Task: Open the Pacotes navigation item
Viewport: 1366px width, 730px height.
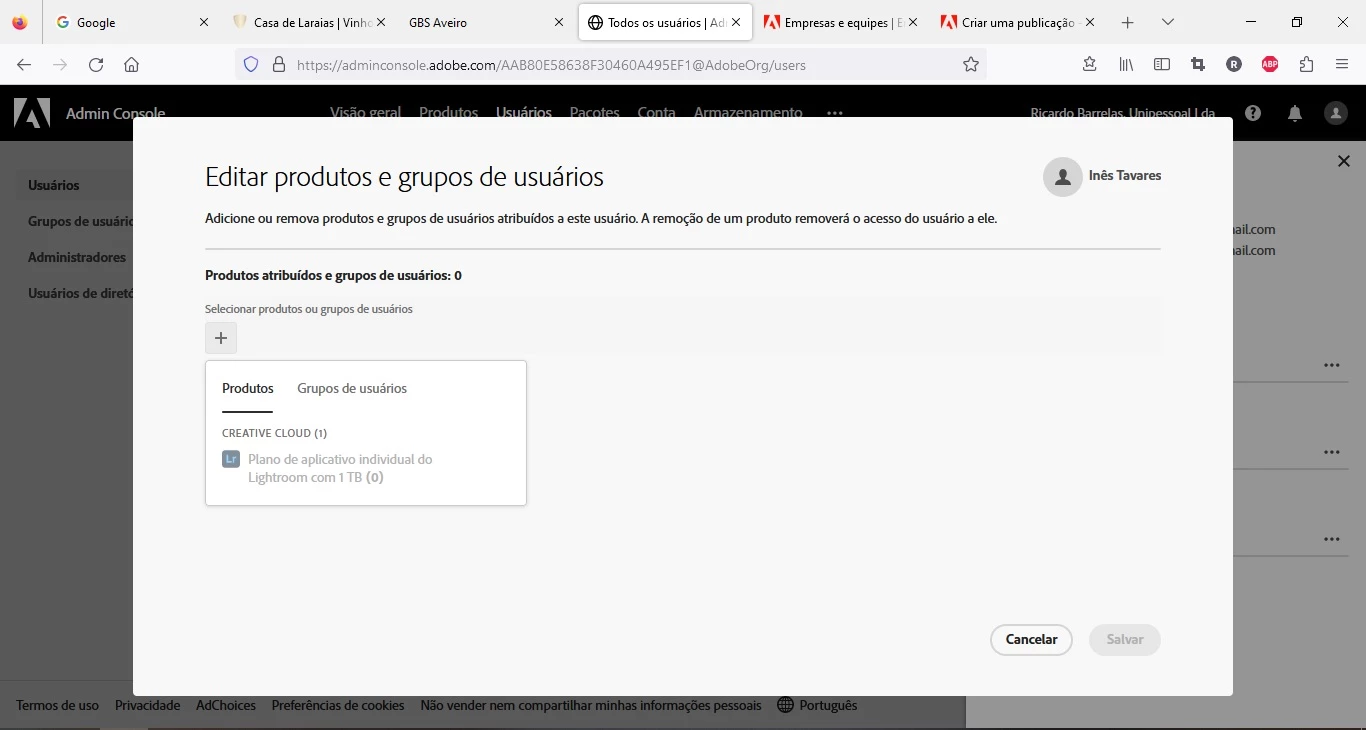Action: click(595, 113)
